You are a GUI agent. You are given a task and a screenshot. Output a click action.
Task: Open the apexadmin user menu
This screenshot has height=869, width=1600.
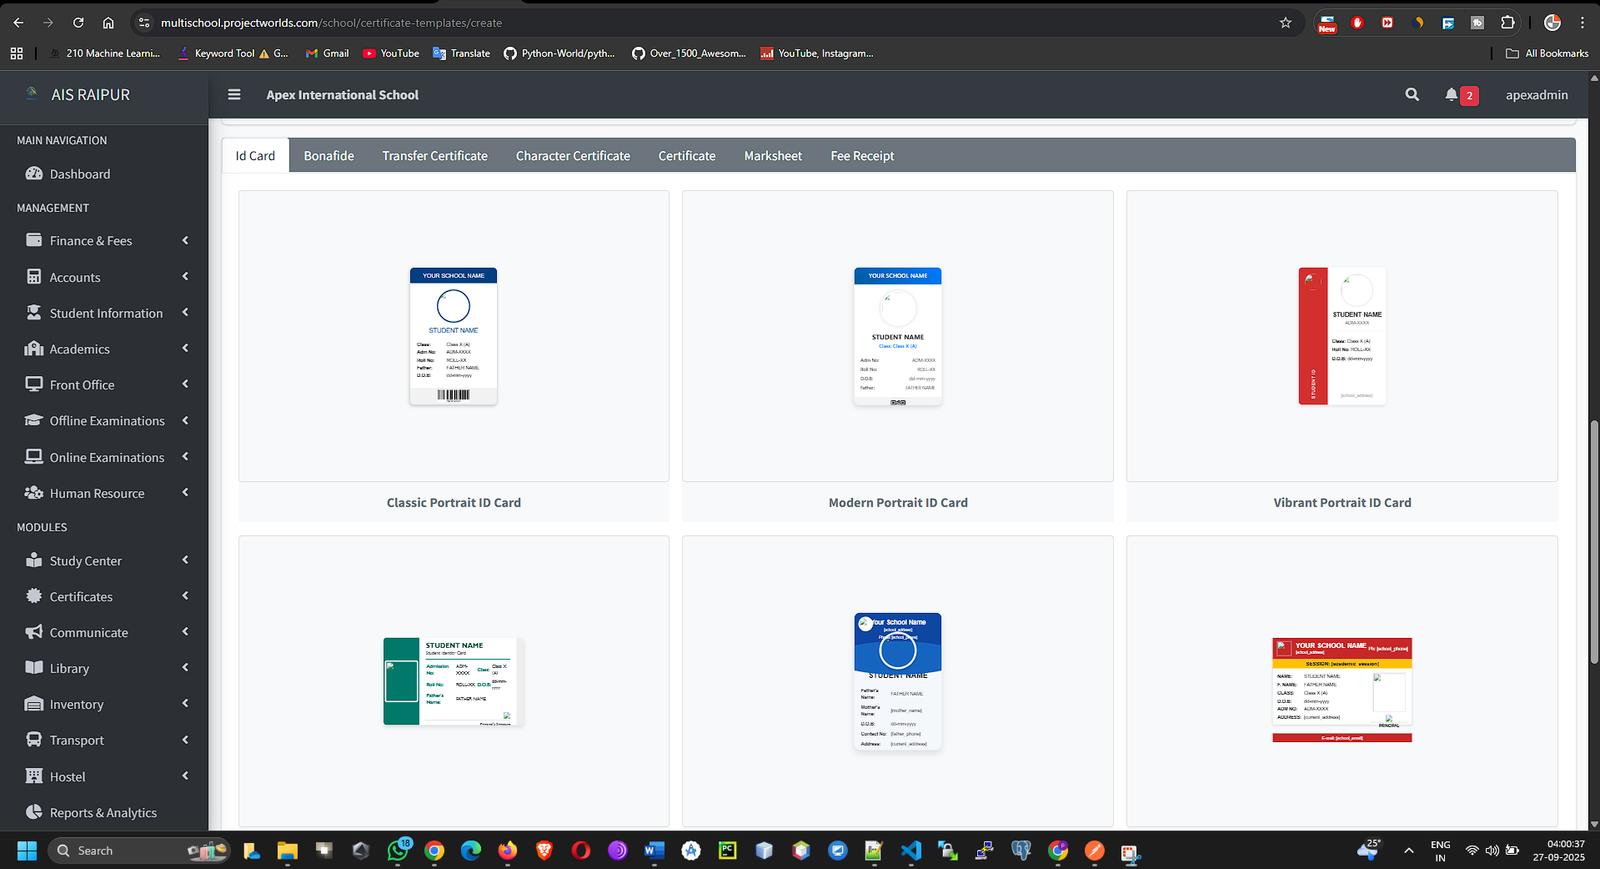point(1536,95)
